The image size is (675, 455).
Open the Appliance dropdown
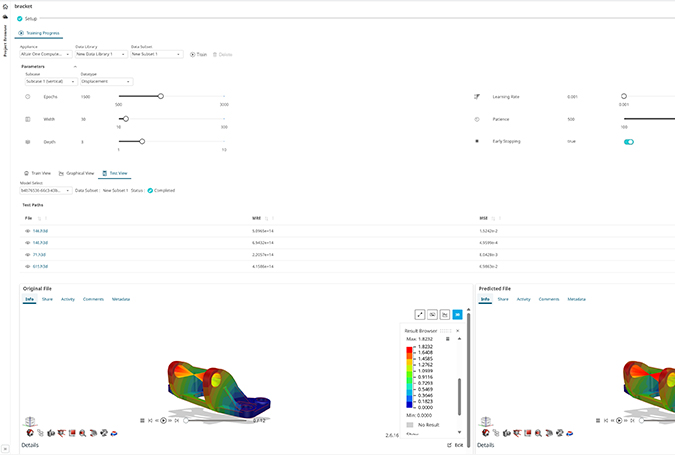pyautogui.click(x=46, y=54)
